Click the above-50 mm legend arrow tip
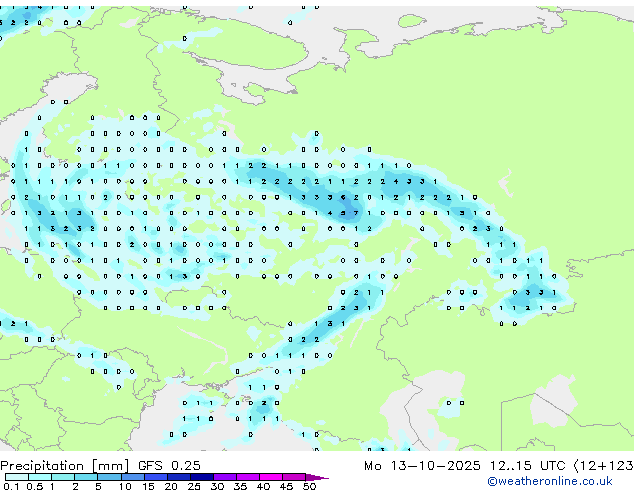634x490 pixels. [317, 477]
